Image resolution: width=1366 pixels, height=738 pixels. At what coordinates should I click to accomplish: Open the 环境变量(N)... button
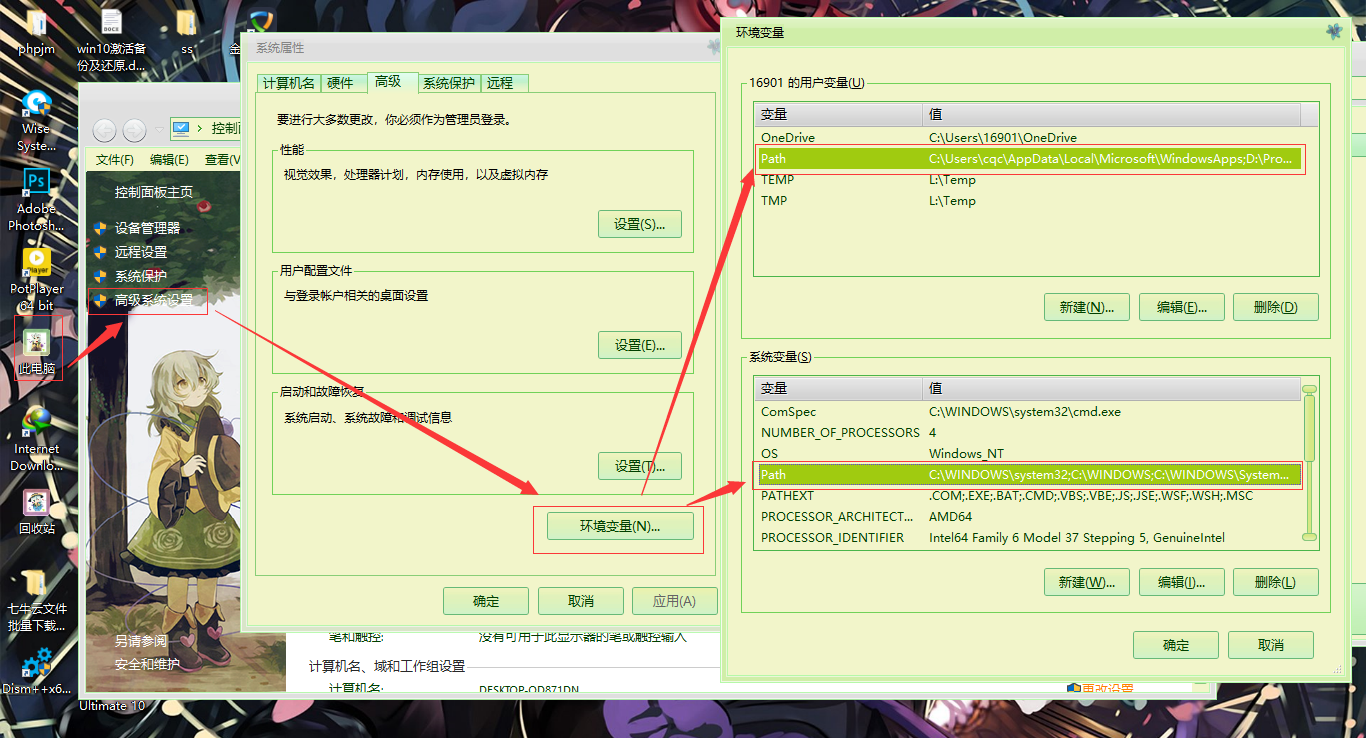click(620, 526)
